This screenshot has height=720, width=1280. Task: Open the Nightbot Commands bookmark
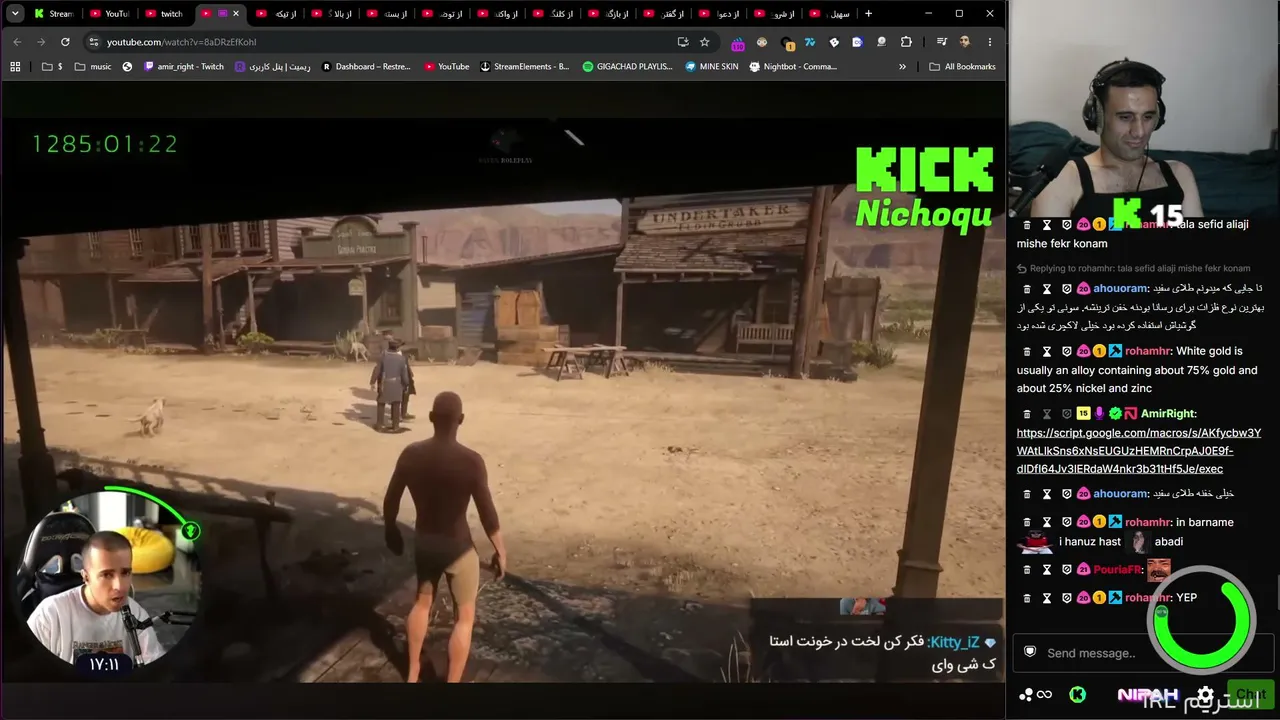(x=793, y=67)
